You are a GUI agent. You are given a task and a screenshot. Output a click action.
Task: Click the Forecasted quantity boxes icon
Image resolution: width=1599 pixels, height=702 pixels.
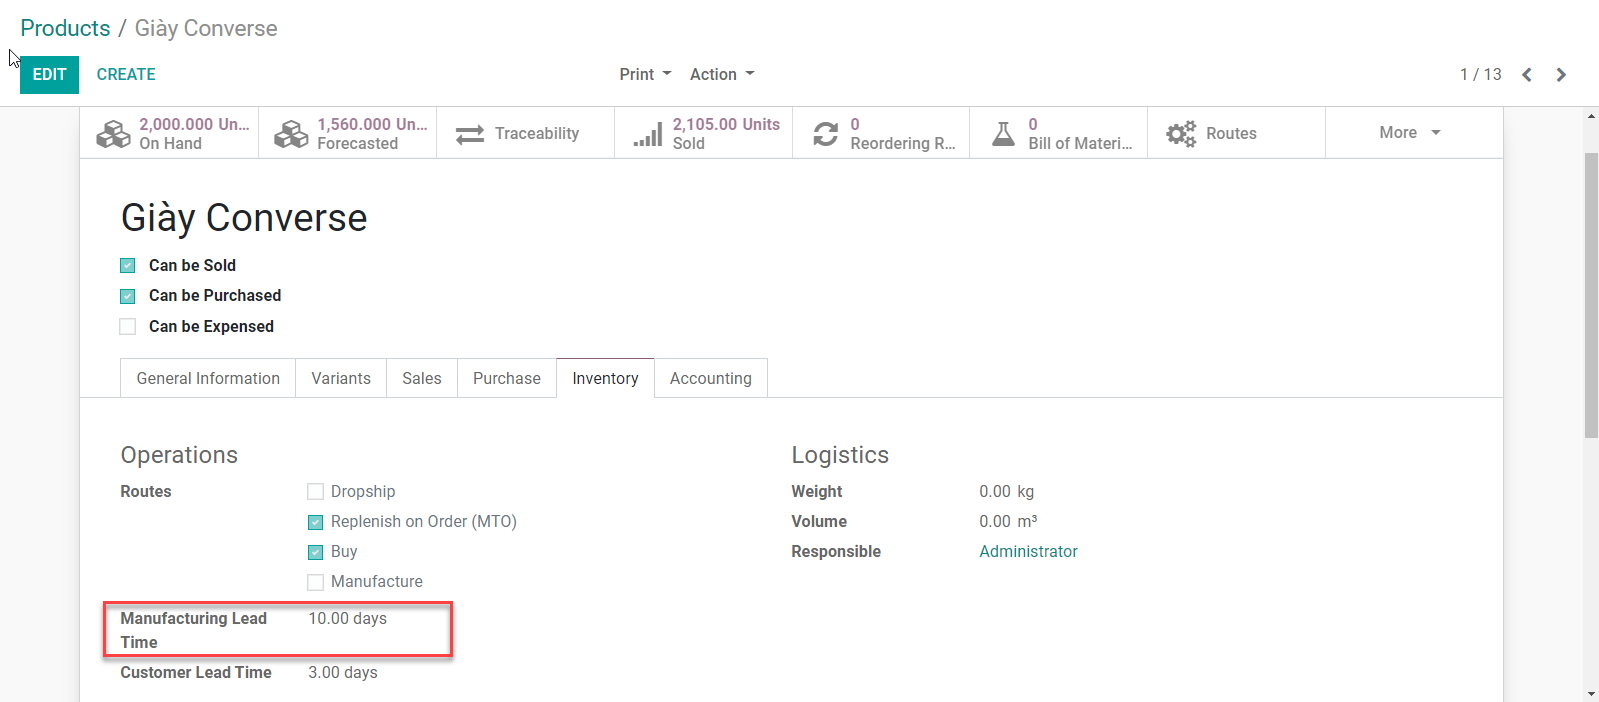tap(291, 134)
